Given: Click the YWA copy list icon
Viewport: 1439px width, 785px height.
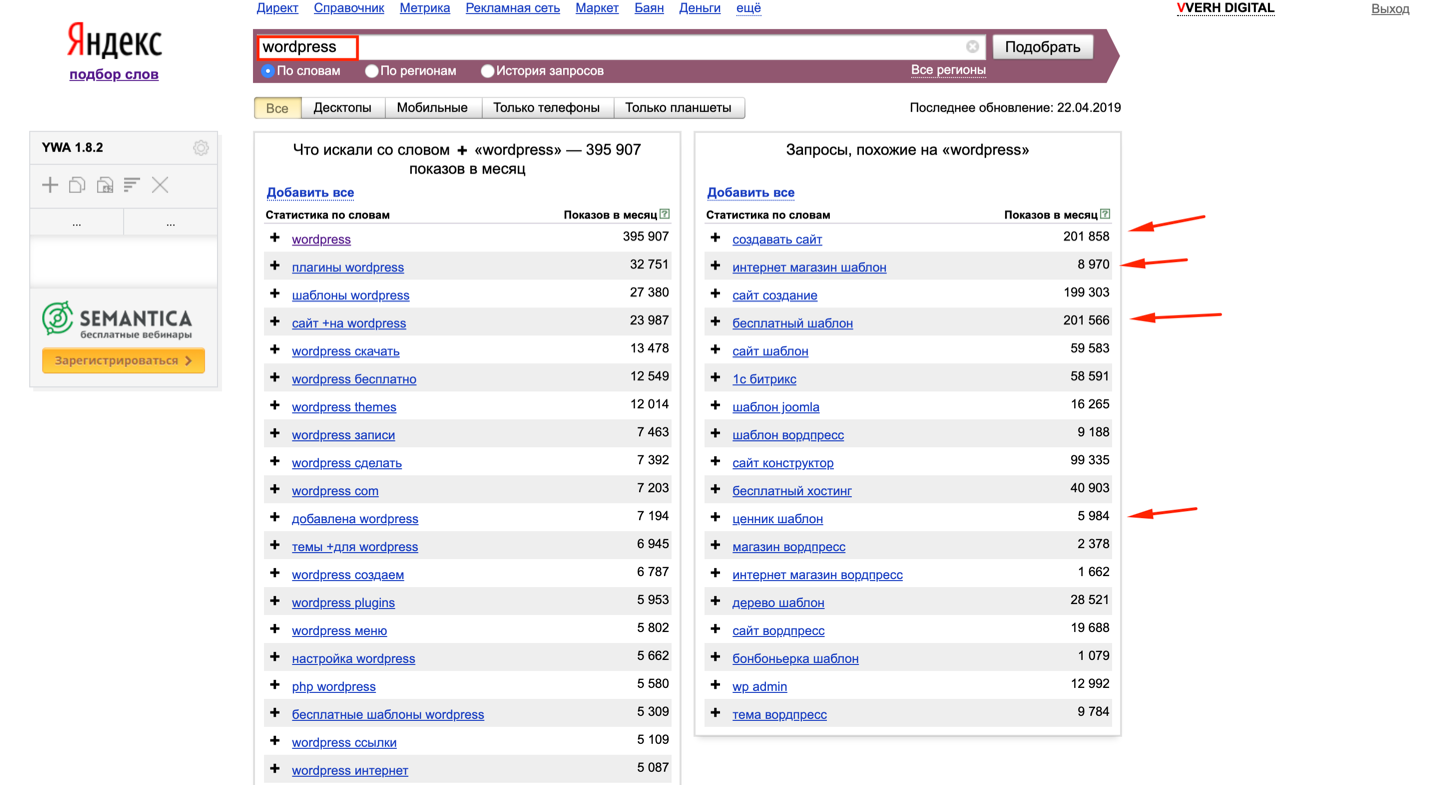Looking at the screenshot, I should coord(77,185).
